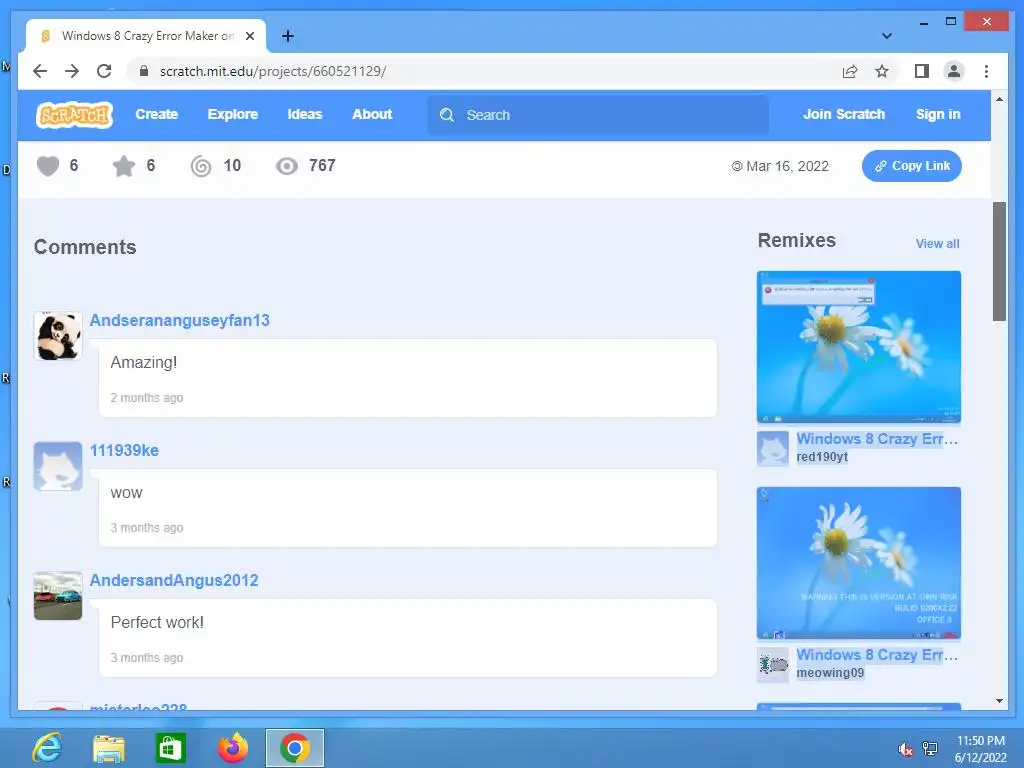The width and height of the screenshot is (1024, 768).
Task: Click AndersandAngus2012's cars avatar
Action: [58, 596]
